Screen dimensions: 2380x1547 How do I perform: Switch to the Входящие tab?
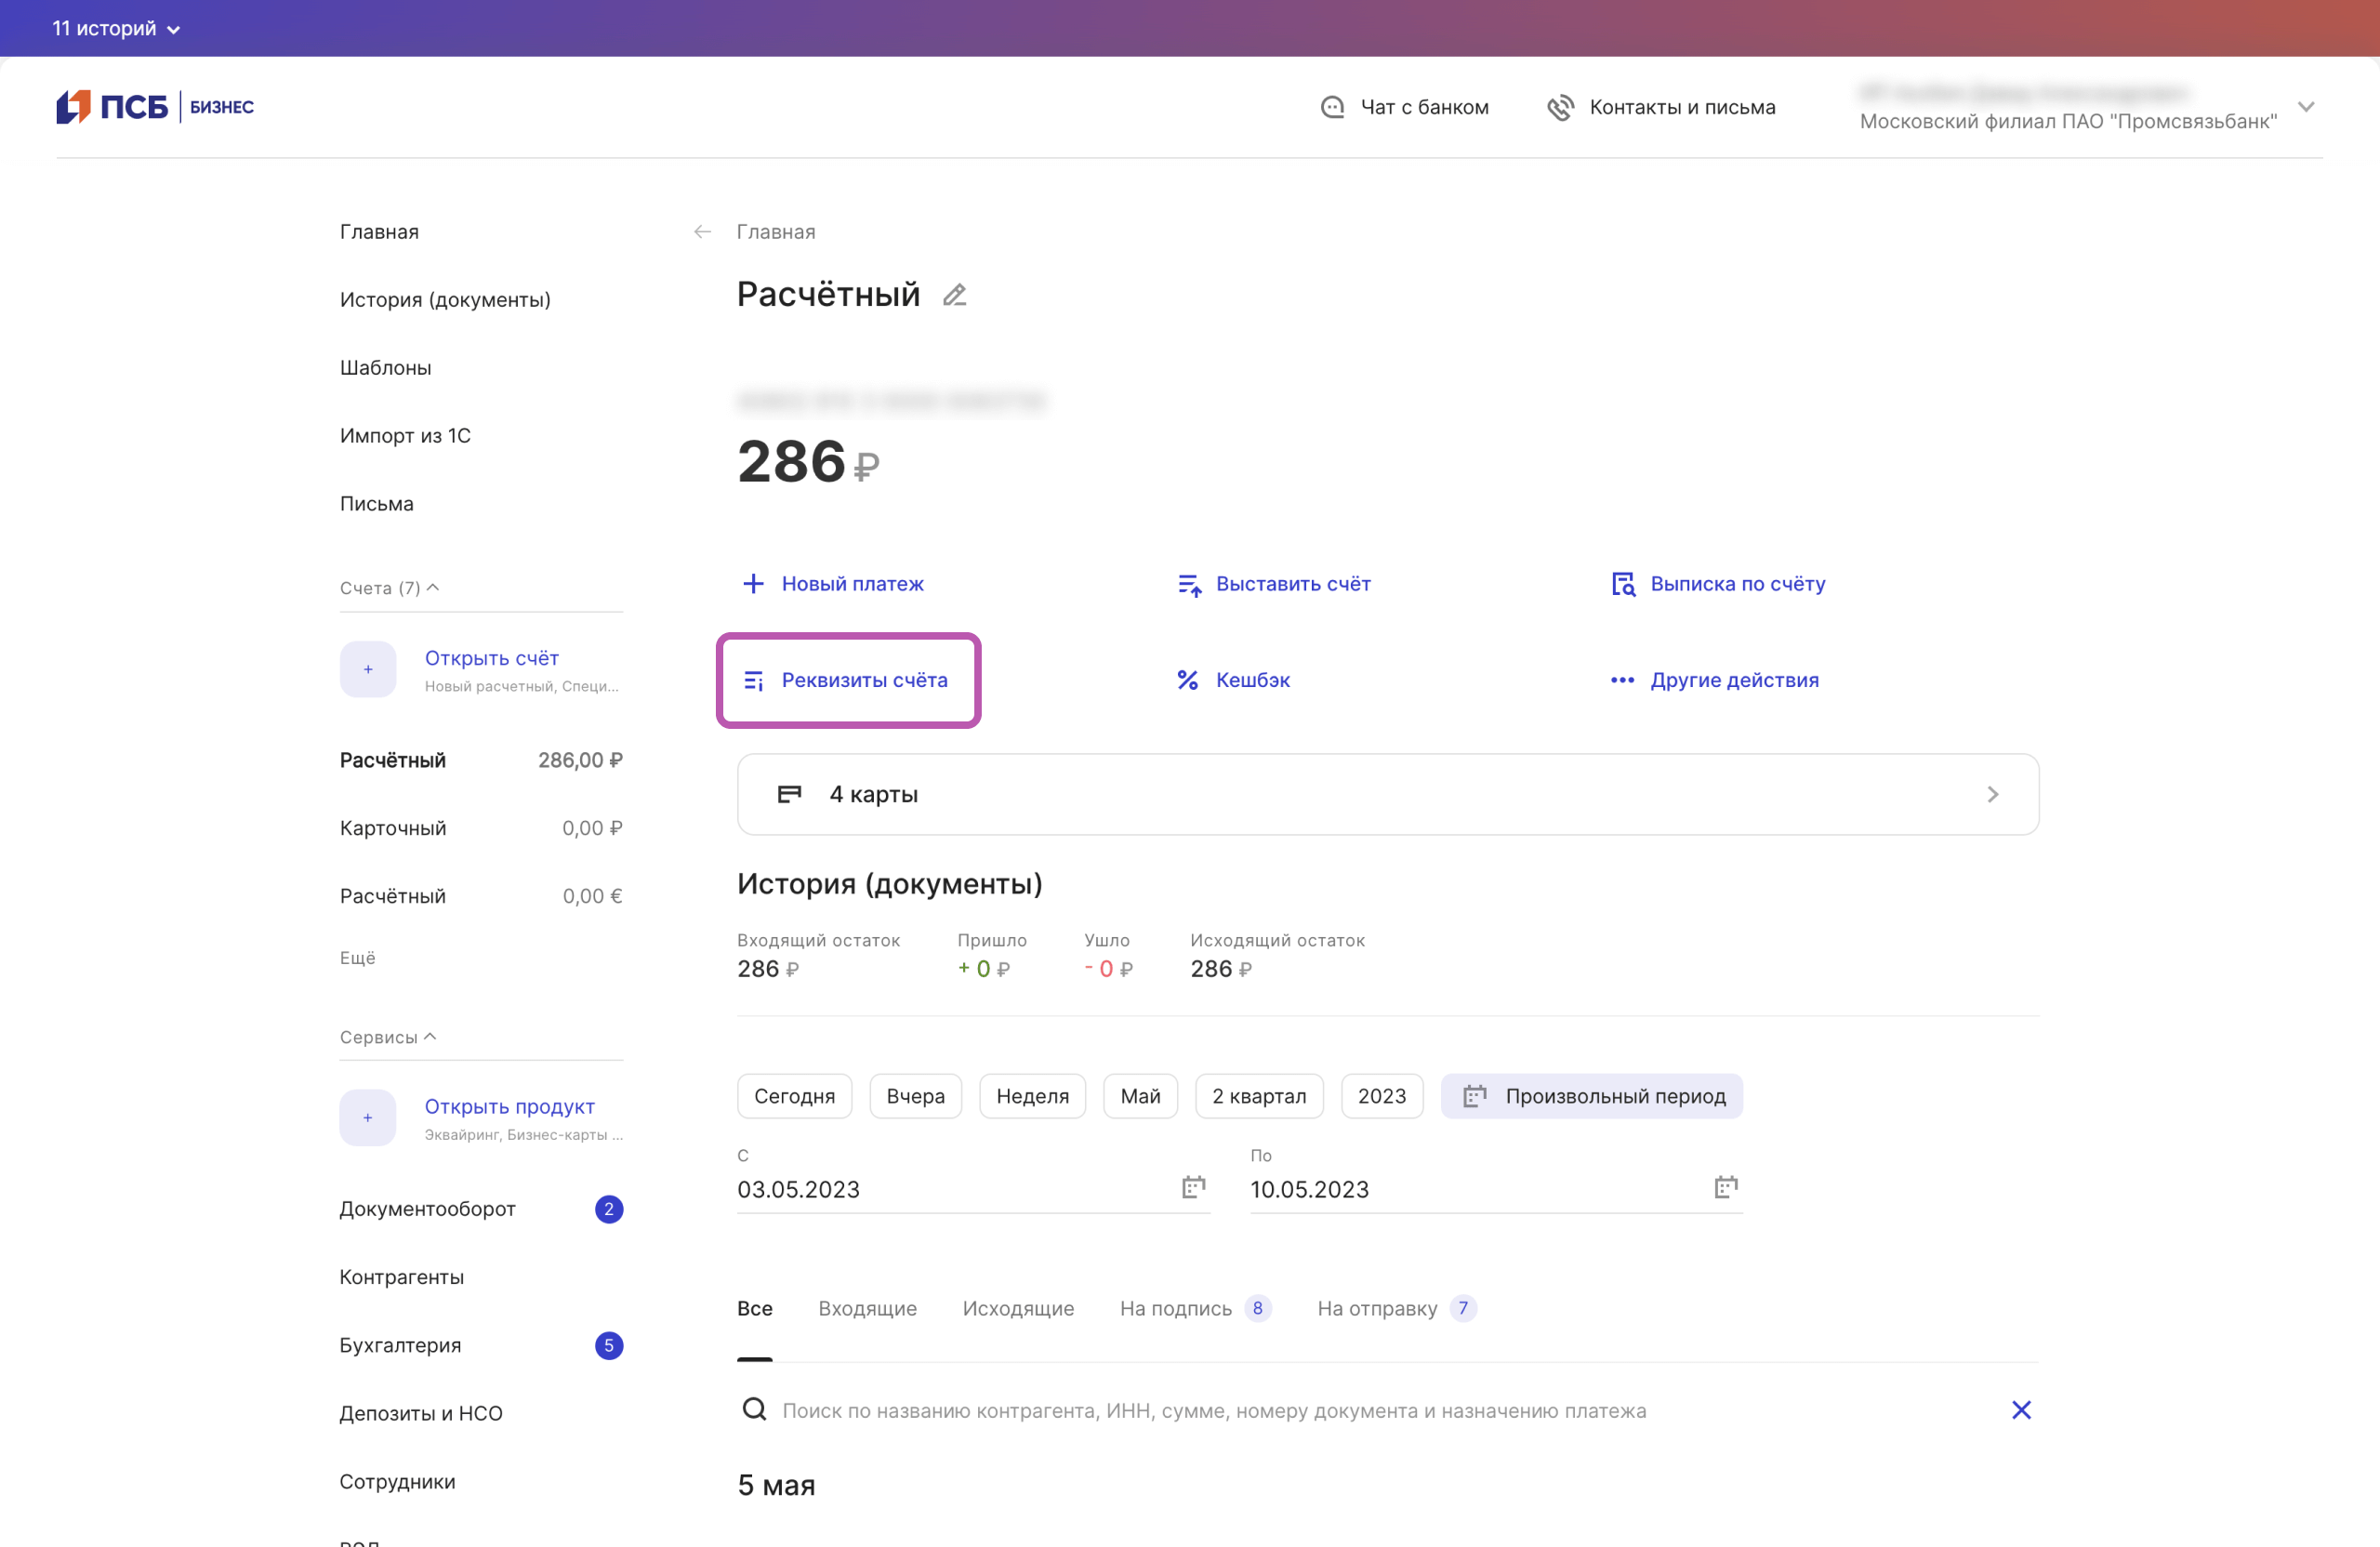tap(867, 1308)
